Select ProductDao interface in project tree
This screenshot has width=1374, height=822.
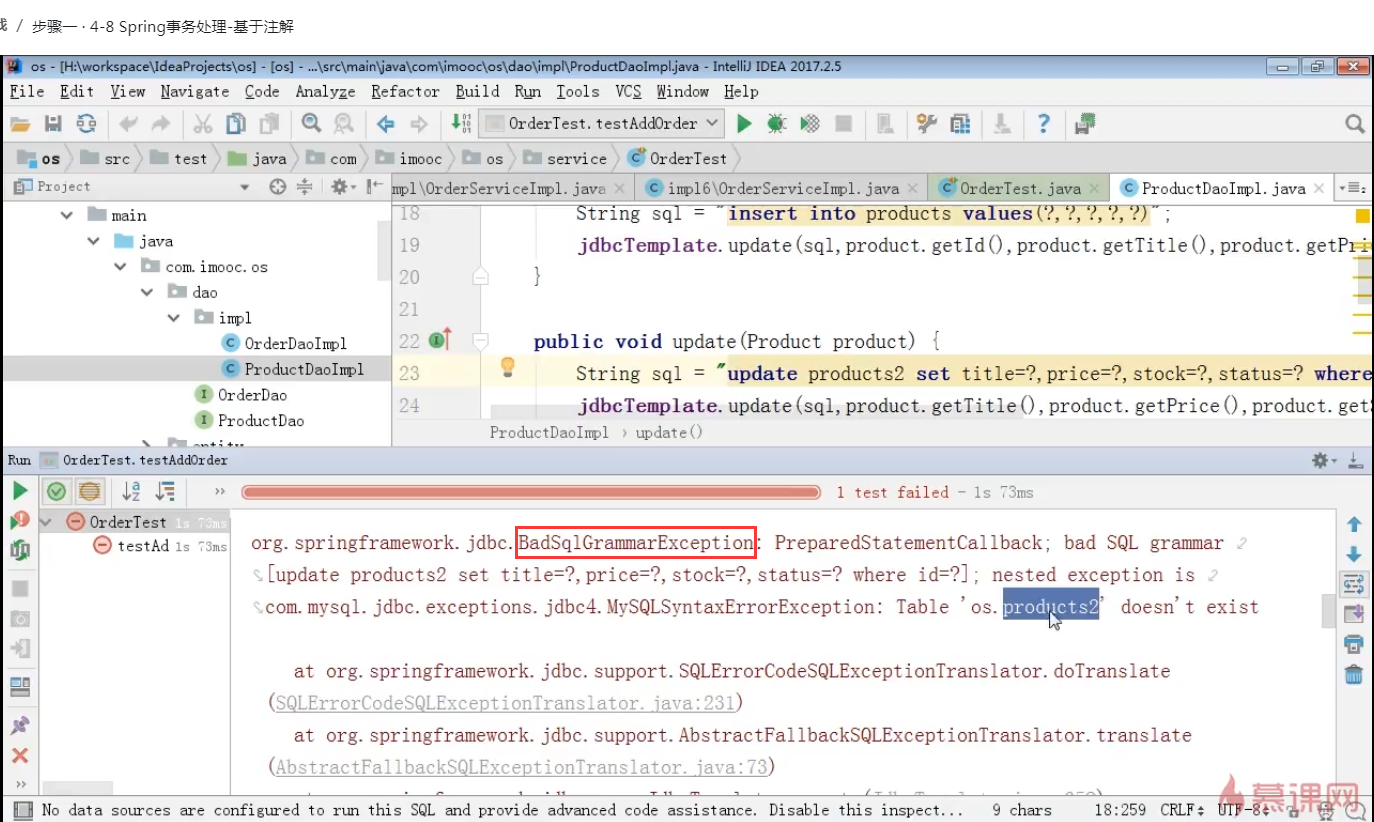pyautogui.click(x=249, y=420)
